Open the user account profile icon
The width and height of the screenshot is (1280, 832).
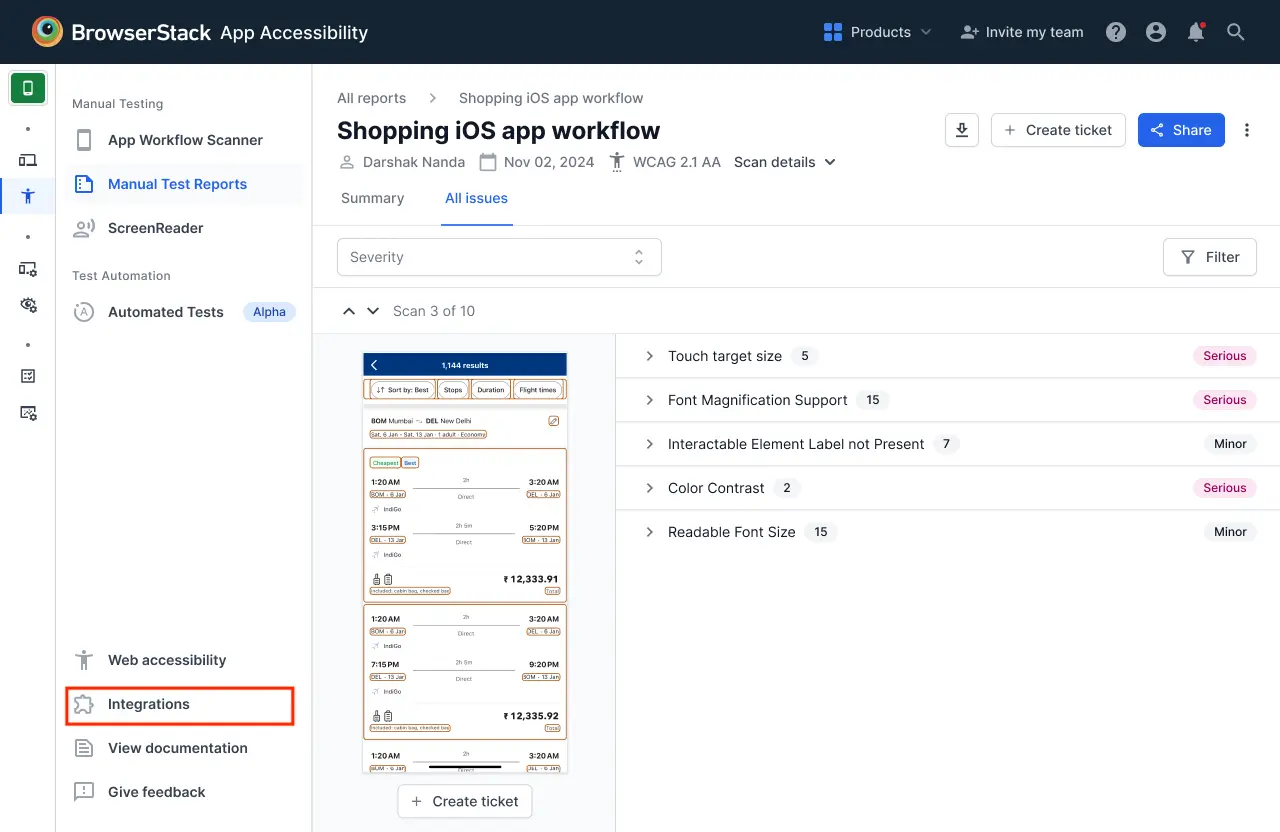(x=1156, y=32)
